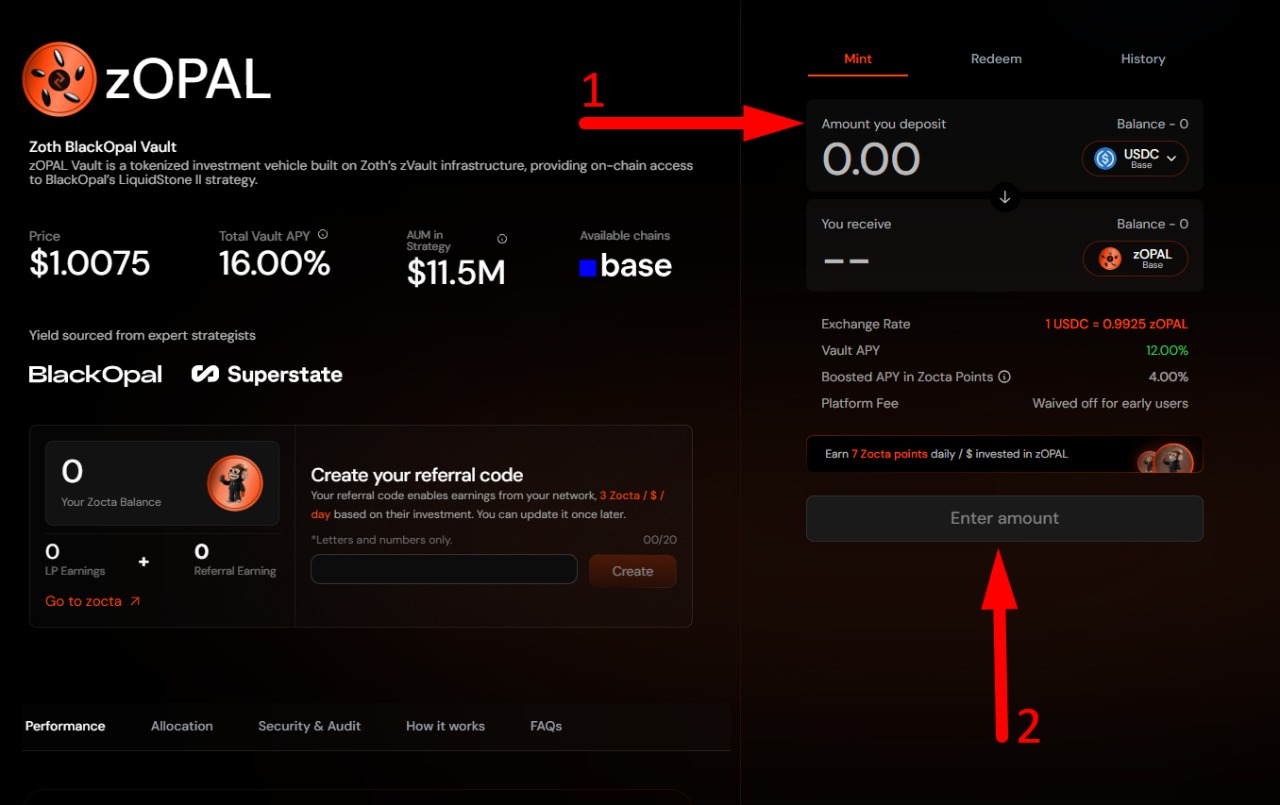
Task: Click the deposit amount 0.00 field
Action: click(871, 160)
